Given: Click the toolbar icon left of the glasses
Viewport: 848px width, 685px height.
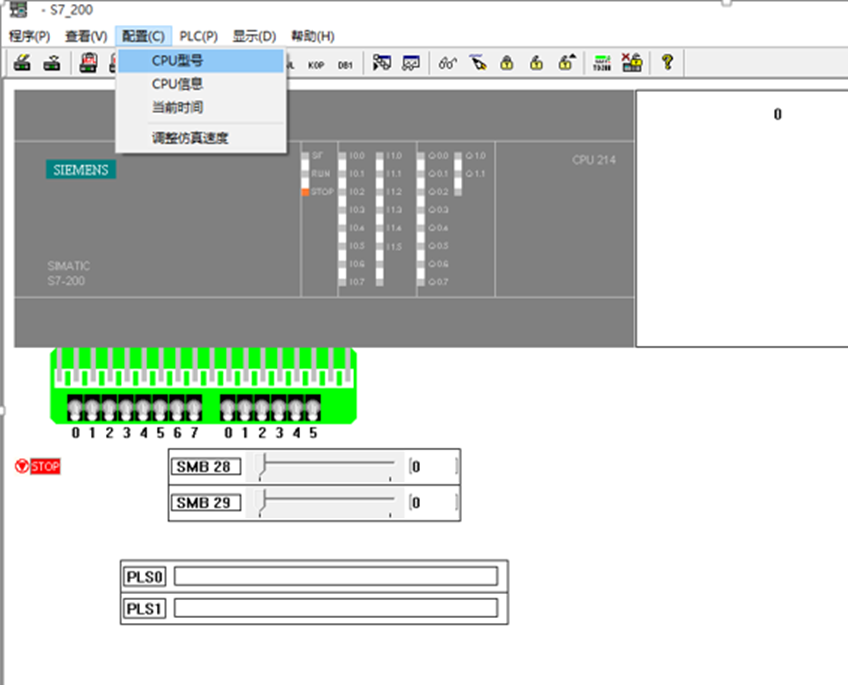Looking at the screenshot, I should [411, 63].
